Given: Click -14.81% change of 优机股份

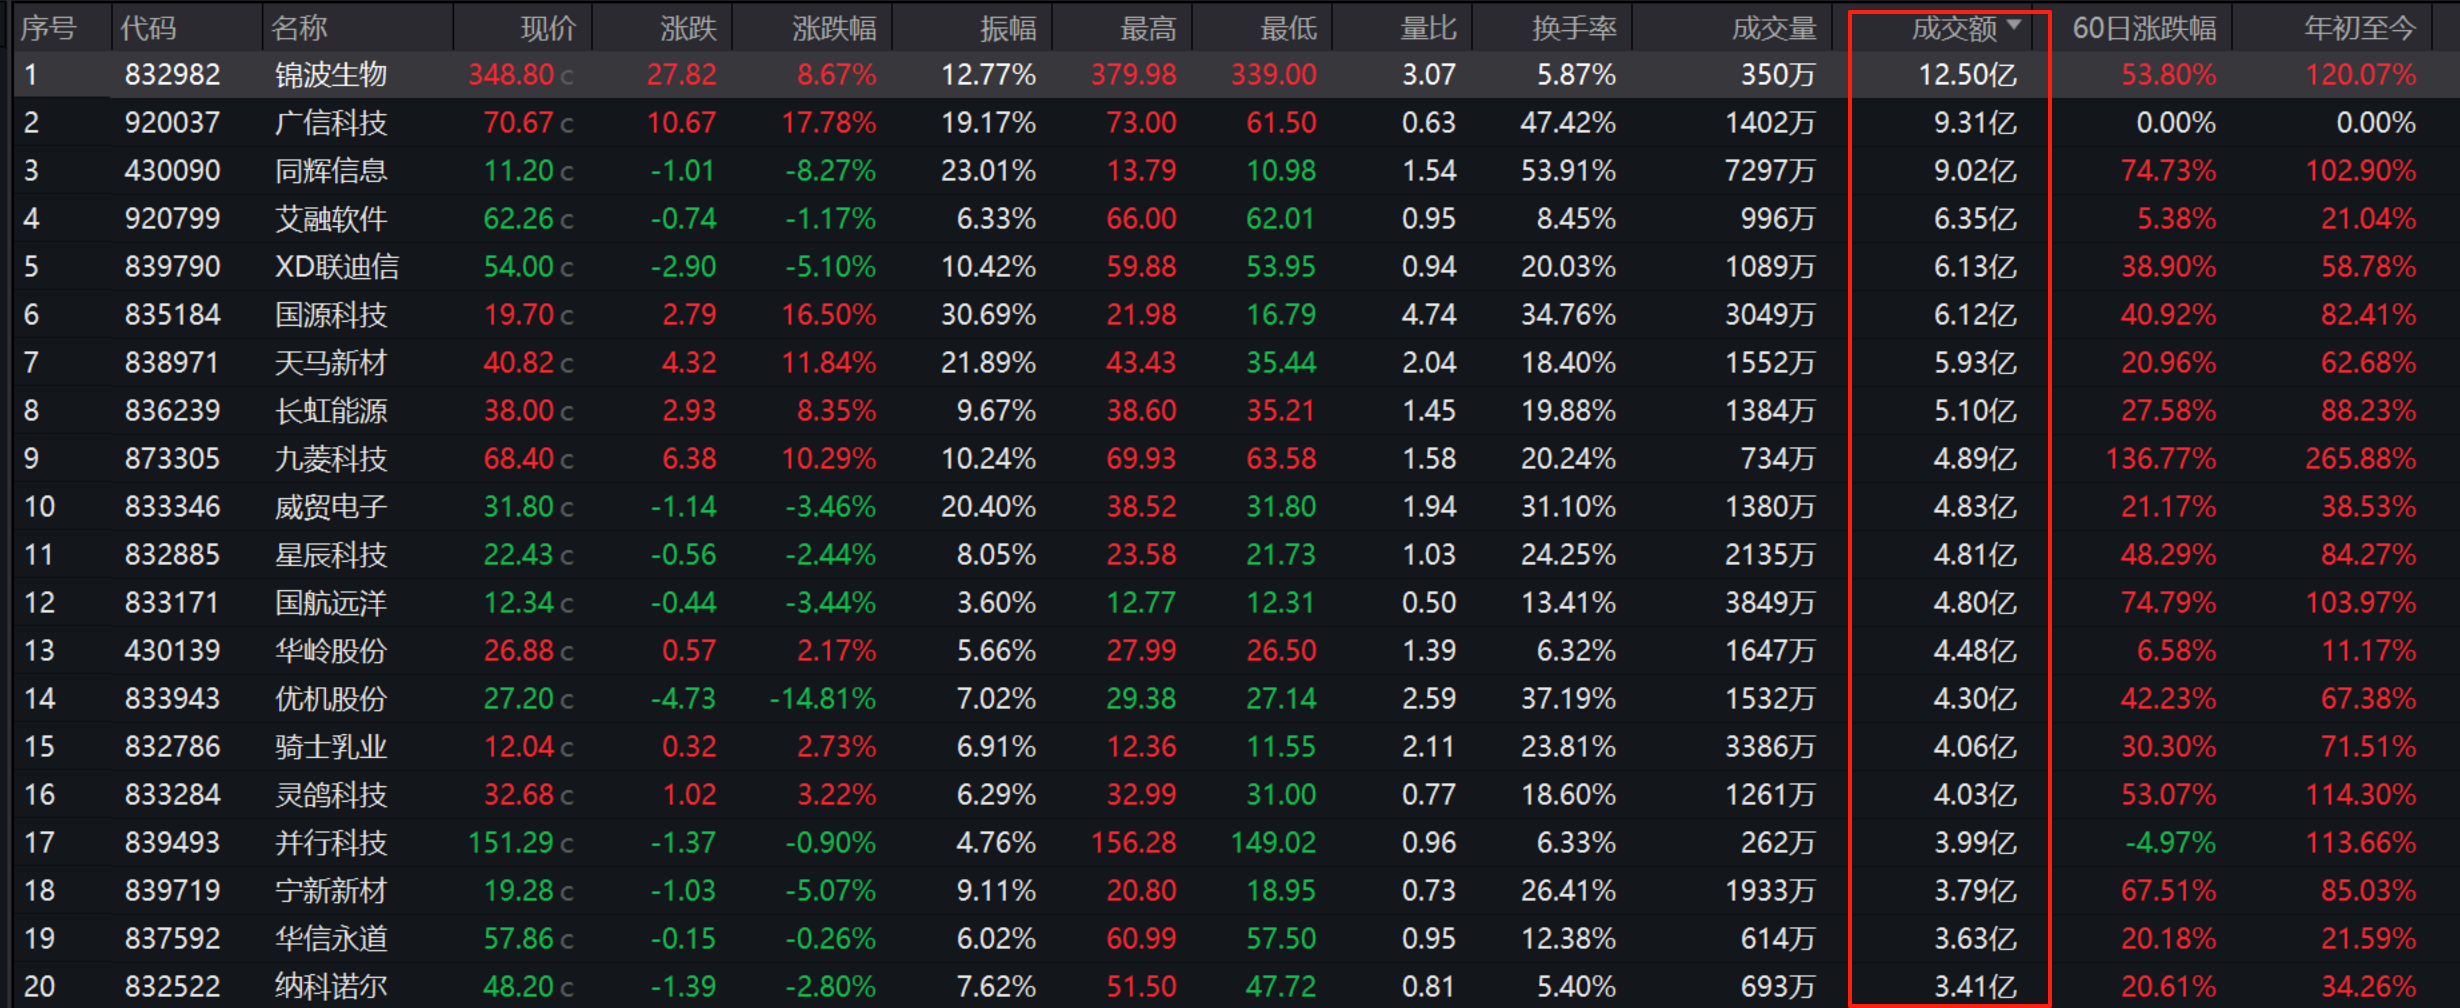Looking at the screenshot, I should pos(822,699).
